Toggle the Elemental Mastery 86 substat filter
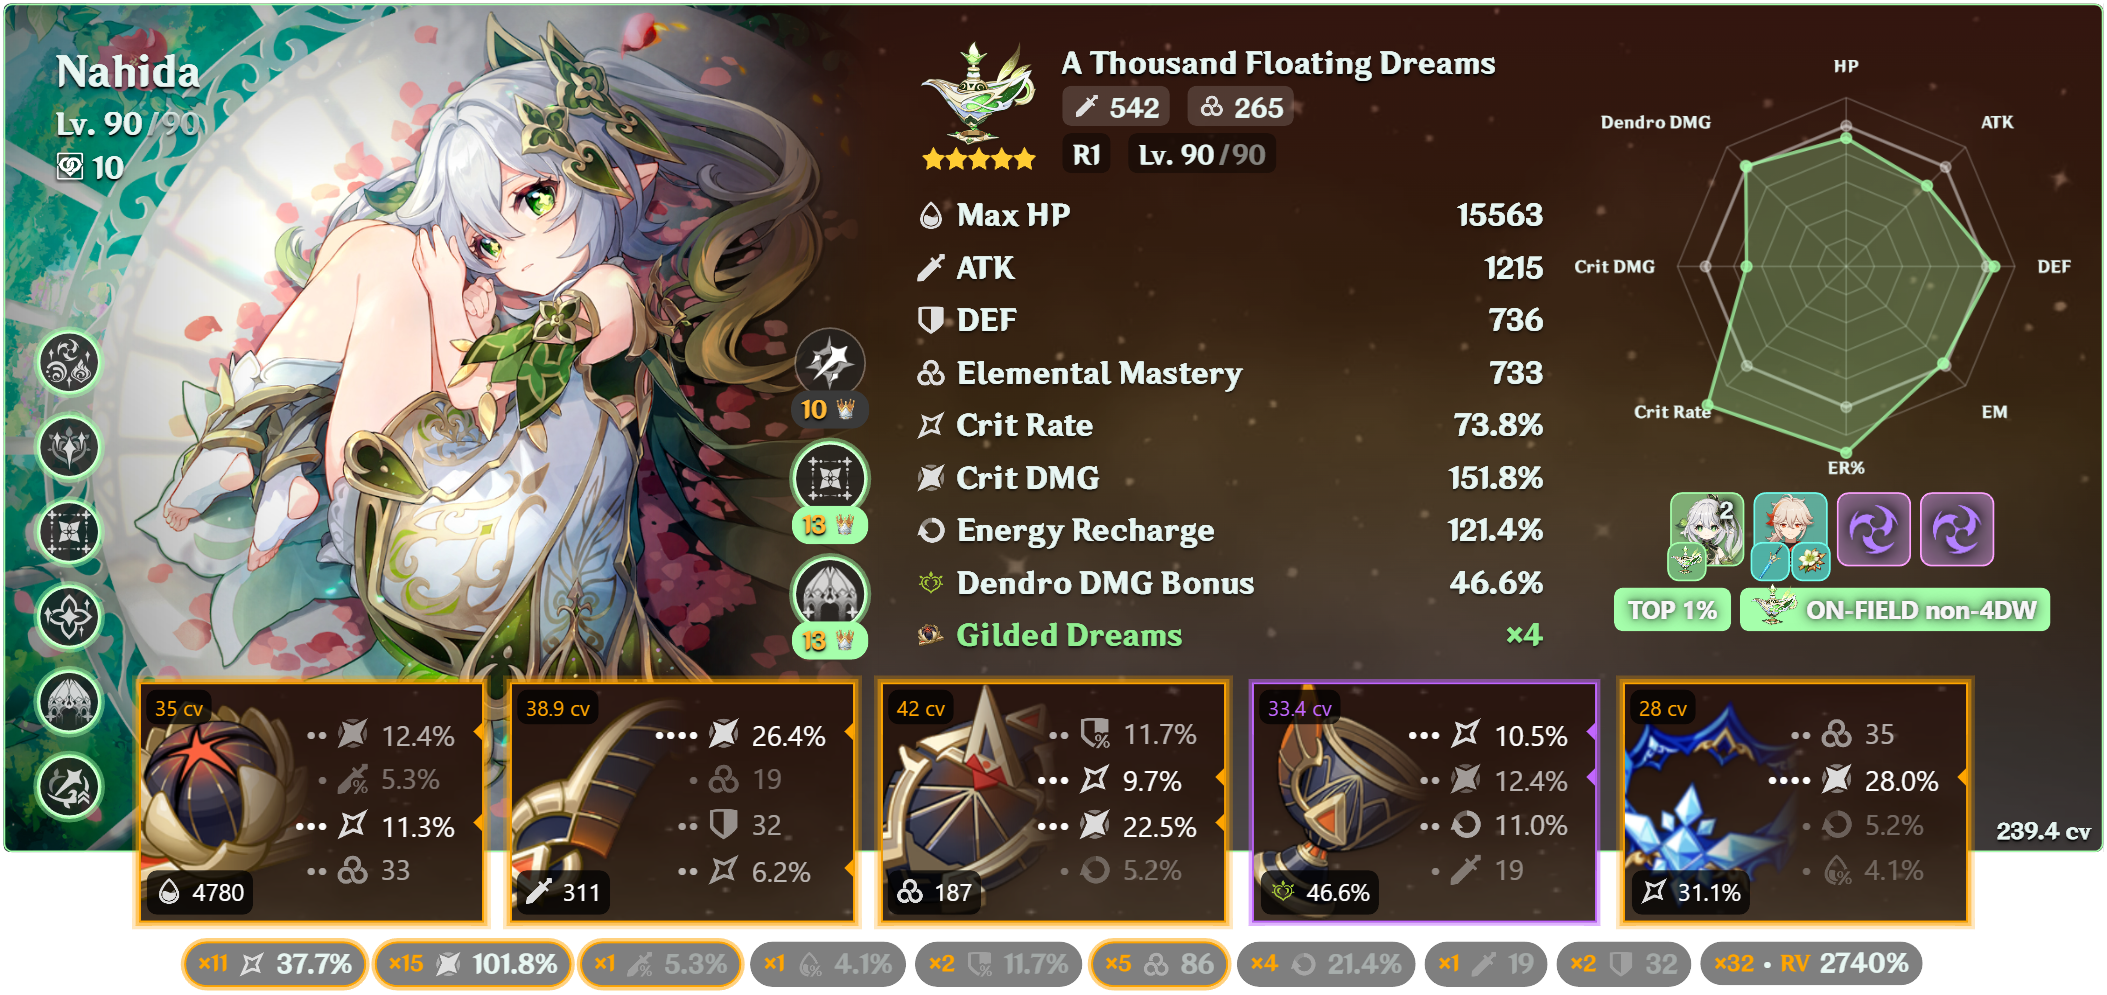This screenshot has width=2107, height=995. click(1159, 964)
